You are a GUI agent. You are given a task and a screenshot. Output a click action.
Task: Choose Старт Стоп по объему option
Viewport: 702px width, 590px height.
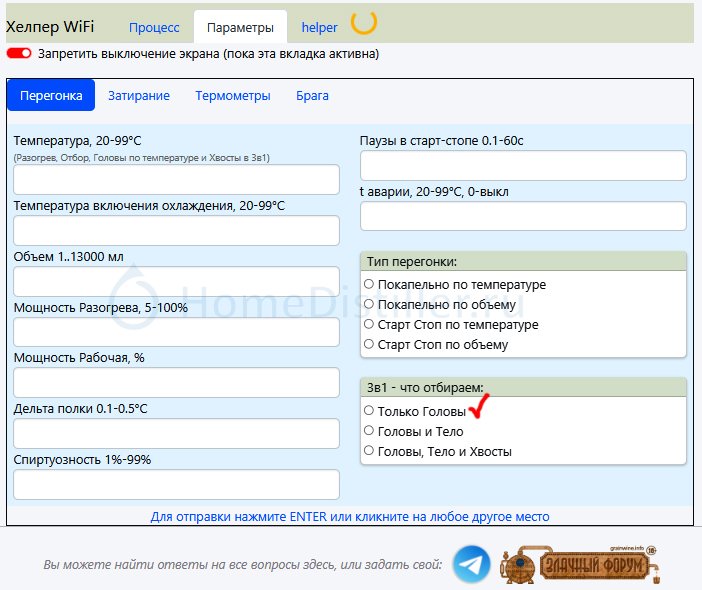tap(369, 344)
